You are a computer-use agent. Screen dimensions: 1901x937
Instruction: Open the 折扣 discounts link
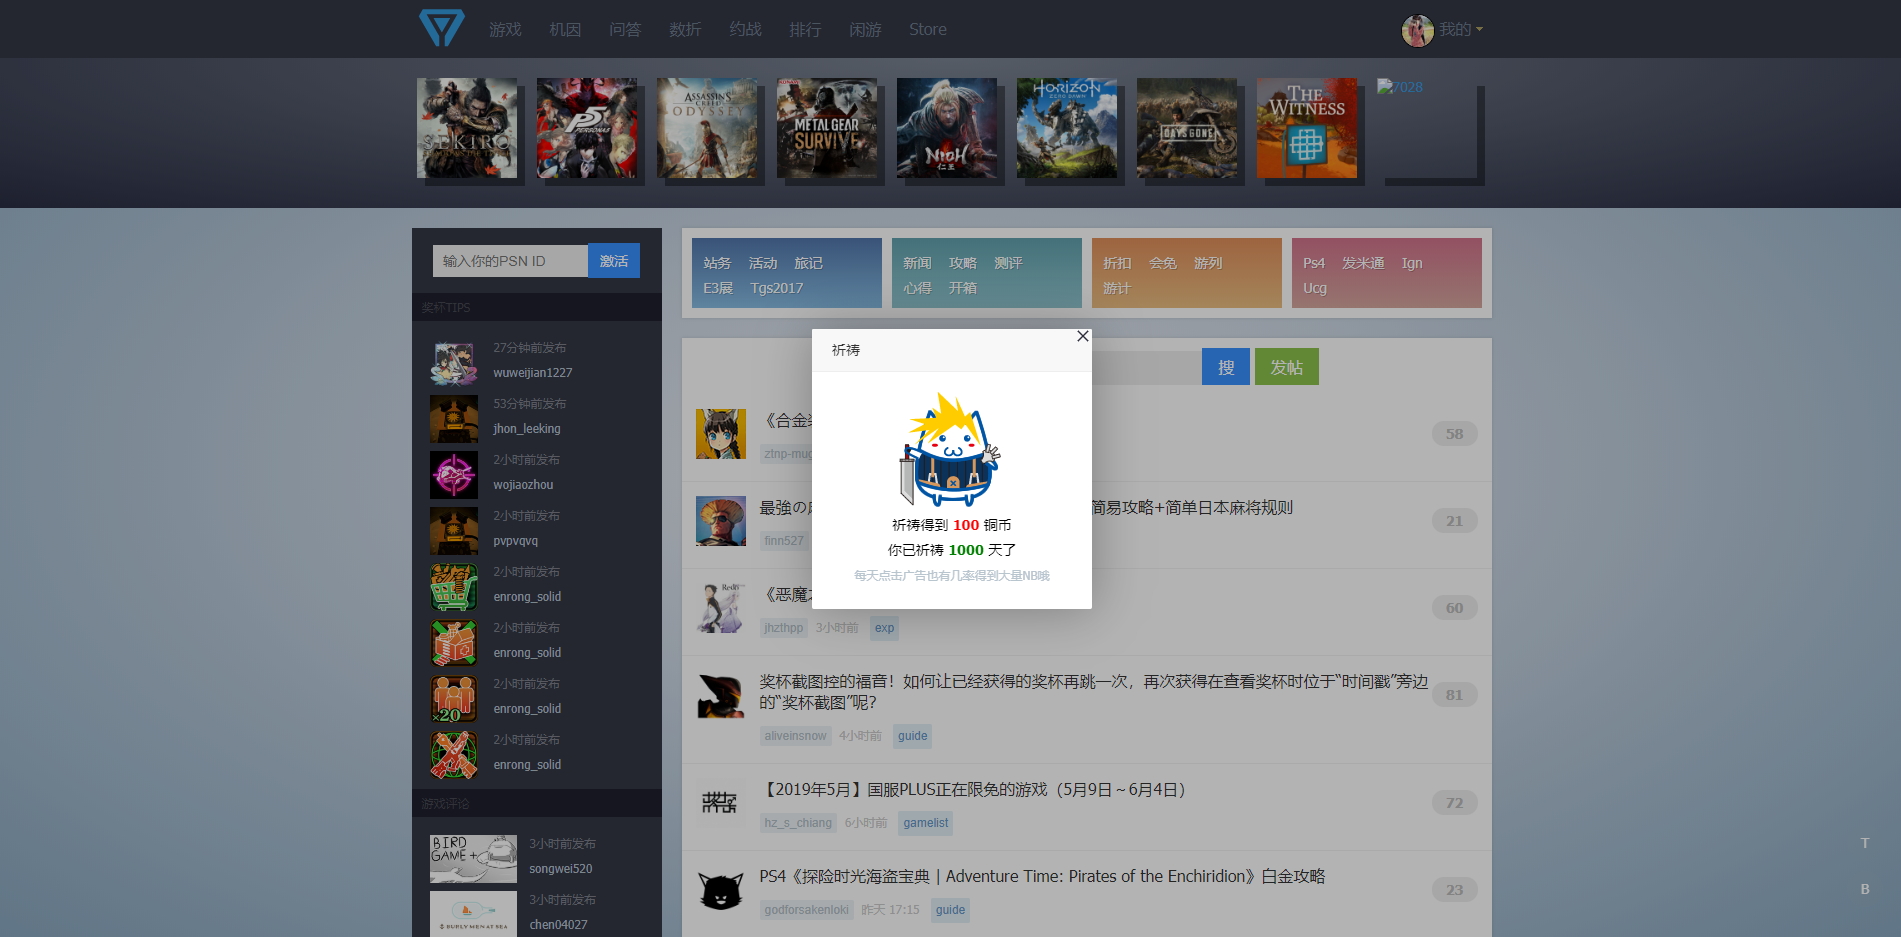pos(1117,263)
